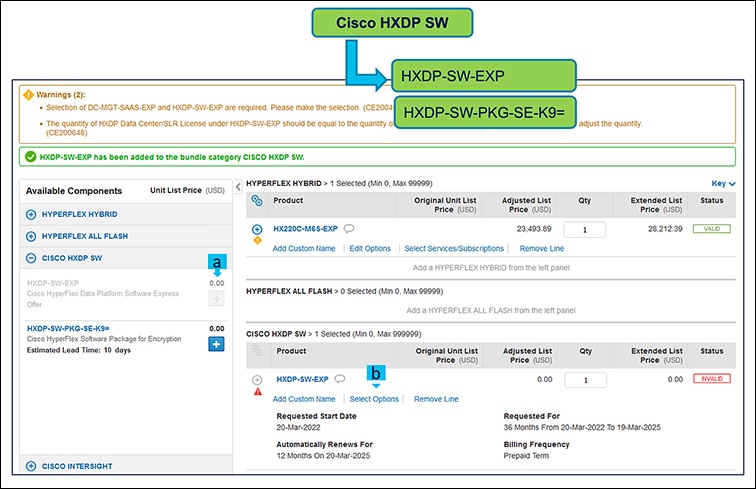Expand the HYPERFLEX HYBRID category
The image size is (756, 489).
pos(31,215)
